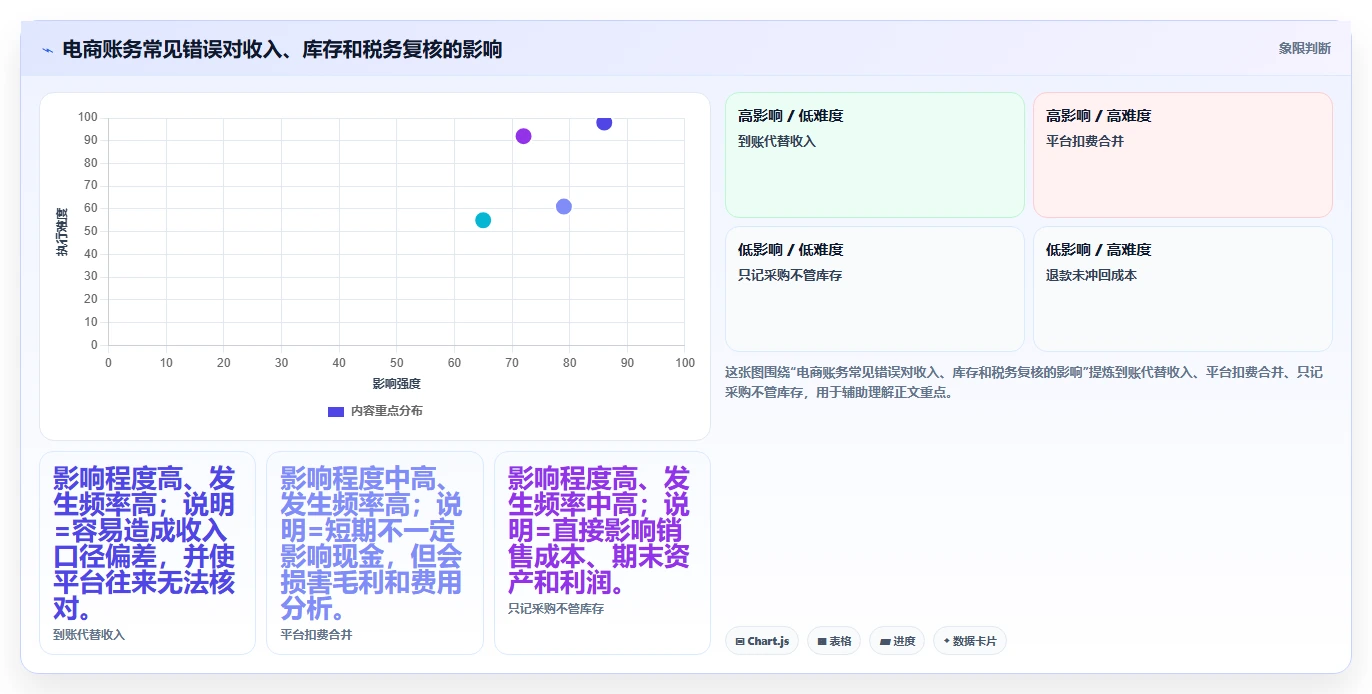The width and height of the screenshot is (1372, 694).
Task: Click 平台扣费合并 in the pink quadrant
Action: click(1085, 142)
